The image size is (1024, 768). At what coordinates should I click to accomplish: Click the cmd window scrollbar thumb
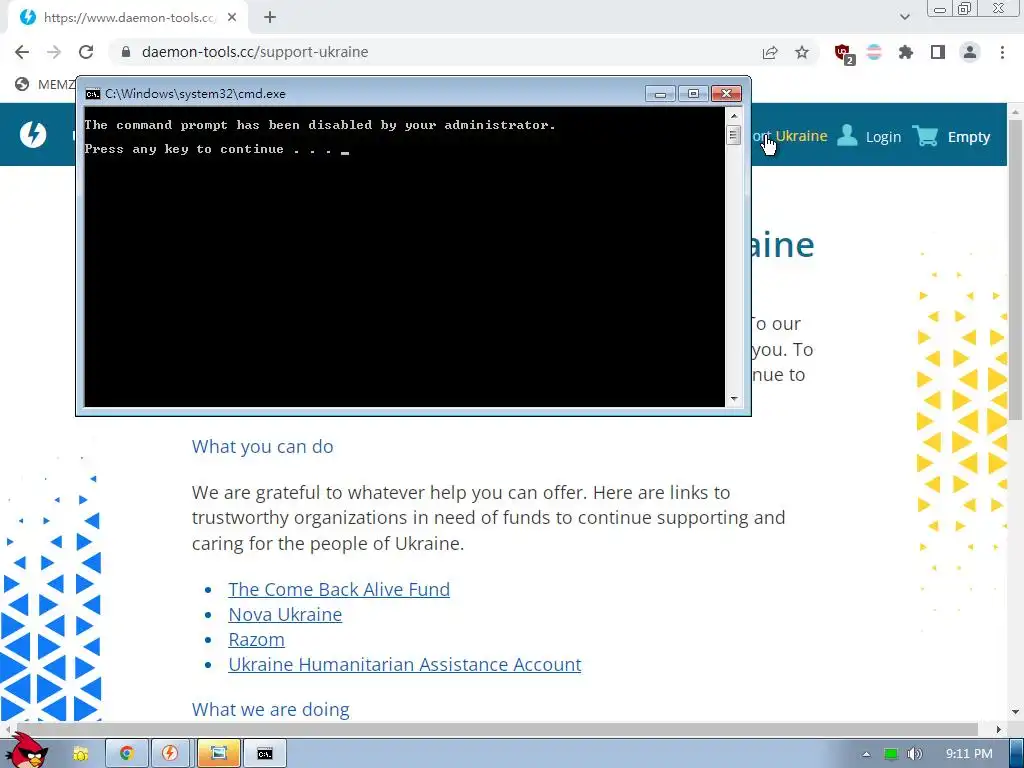(x=733, y=135)
